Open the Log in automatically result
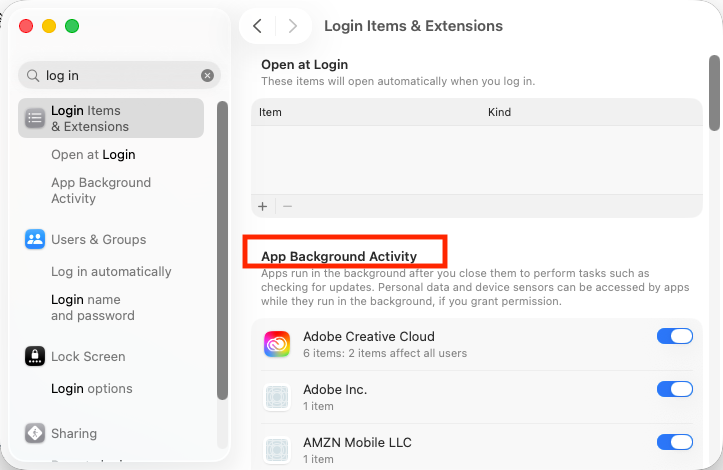 click(x=111, y=272)
